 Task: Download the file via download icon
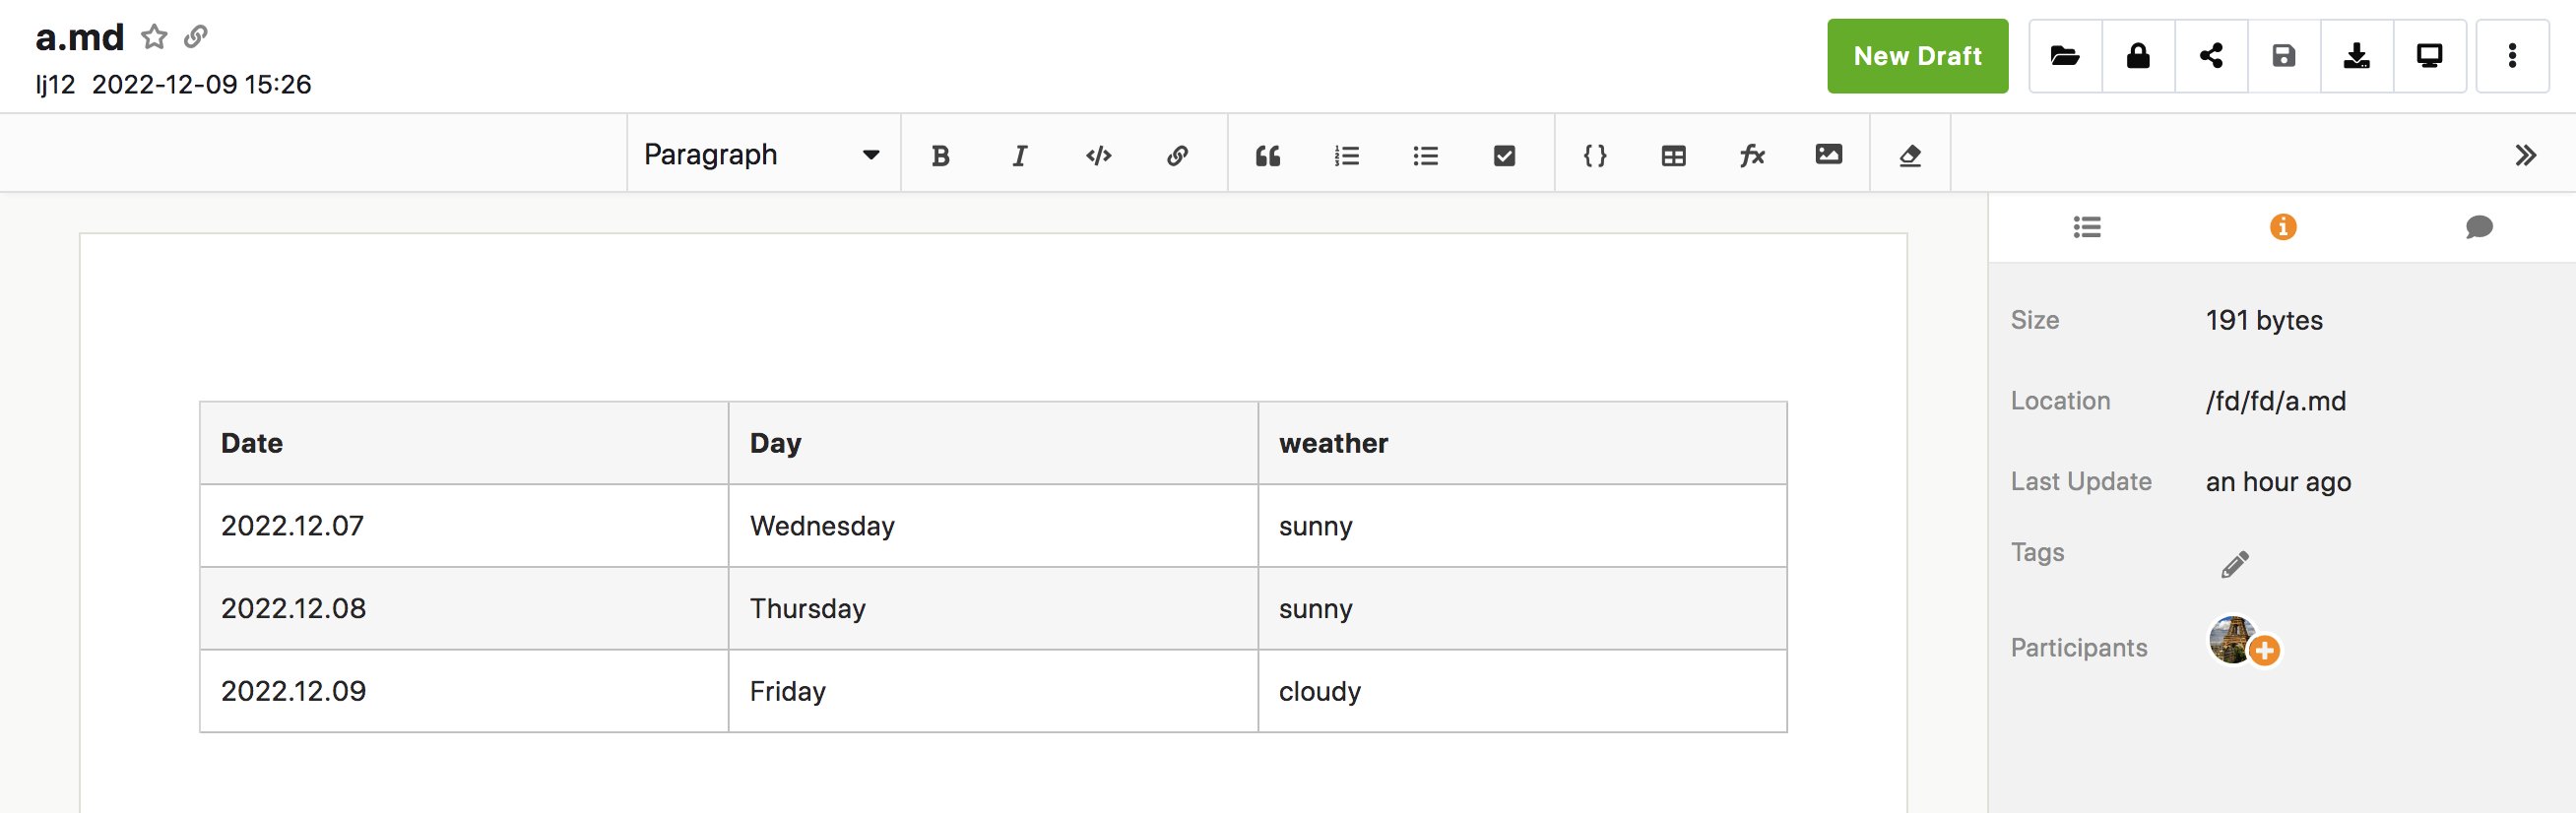[2357, 56]
